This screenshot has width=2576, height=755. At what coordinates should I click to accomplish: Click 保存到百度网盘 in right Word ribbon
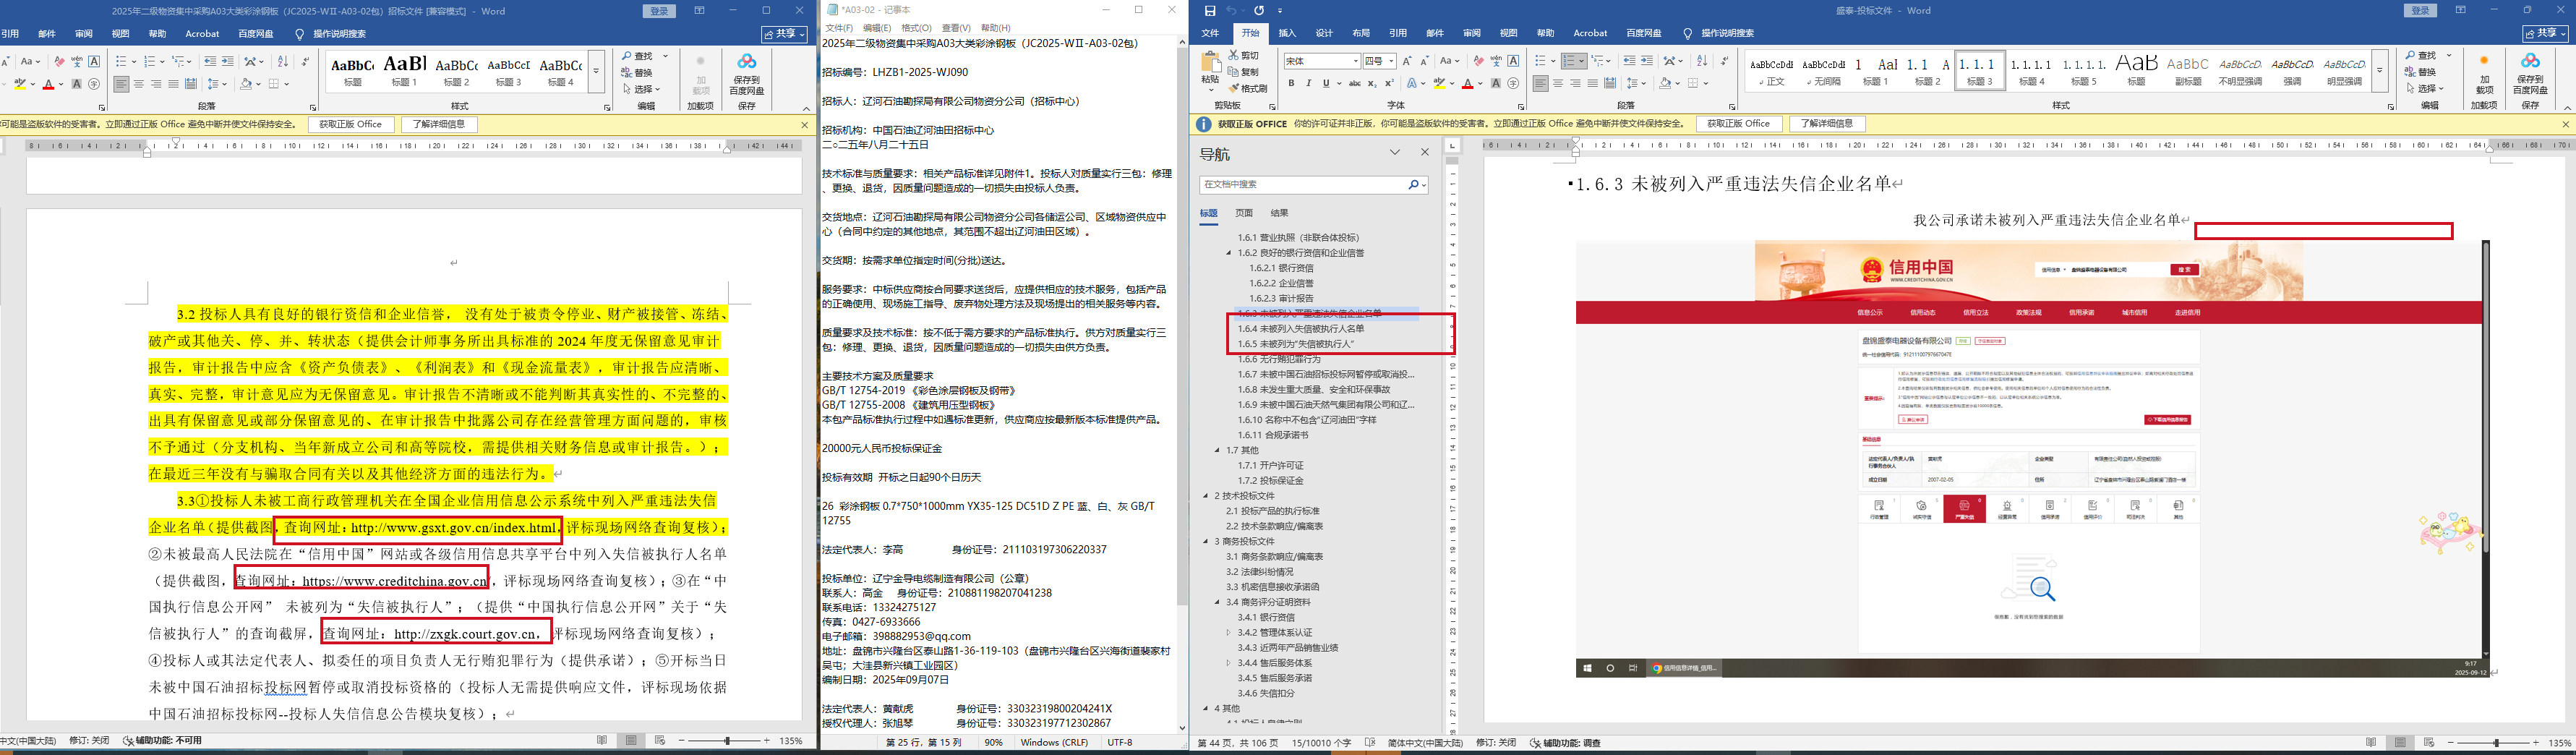[x=2530, y=72]
